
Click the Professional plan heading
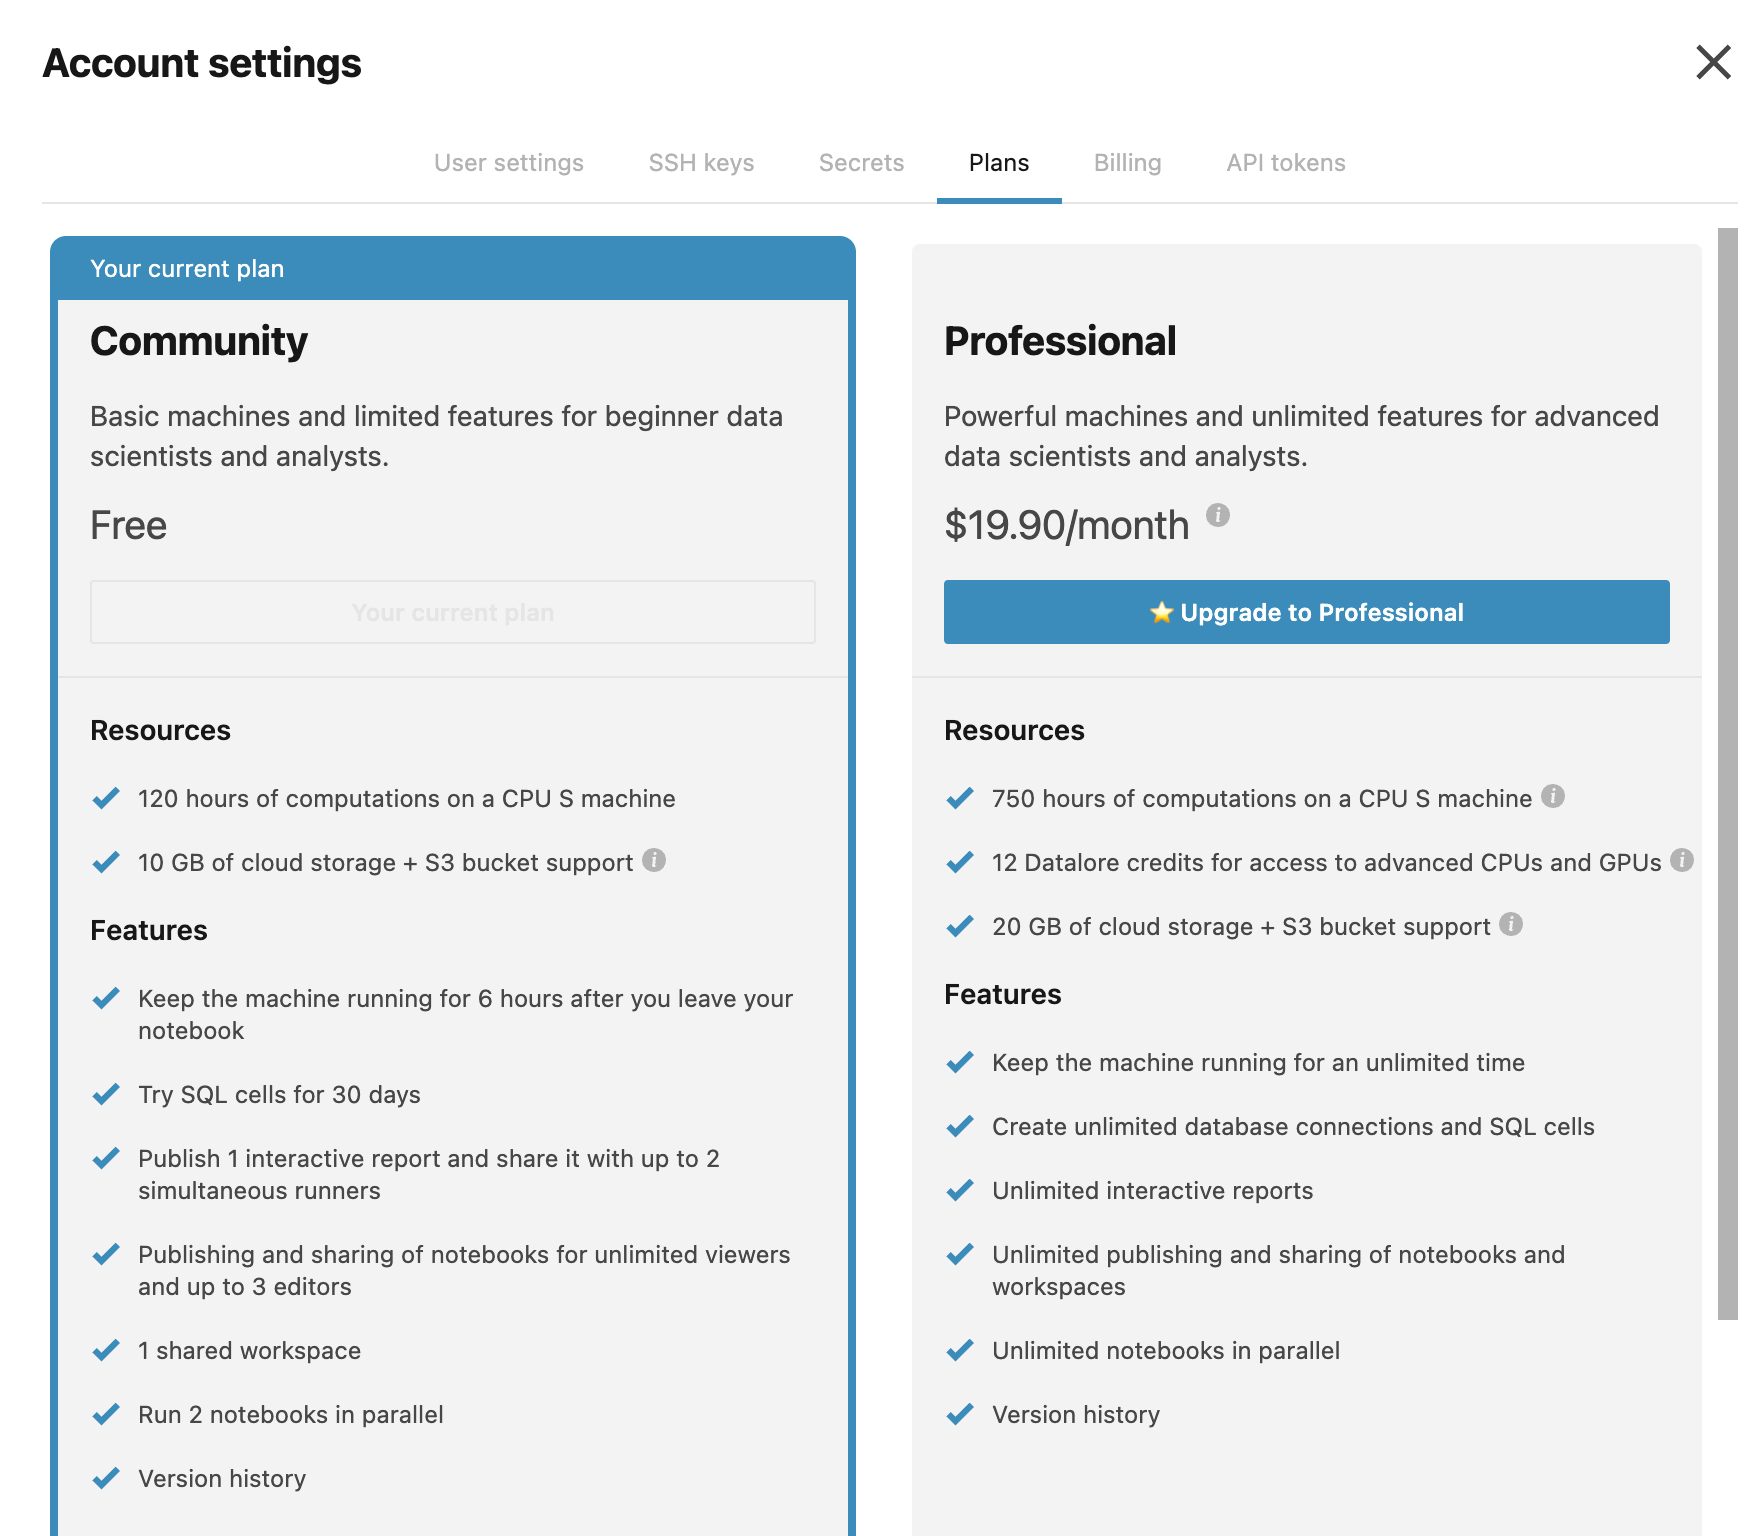click(1060, 341)
